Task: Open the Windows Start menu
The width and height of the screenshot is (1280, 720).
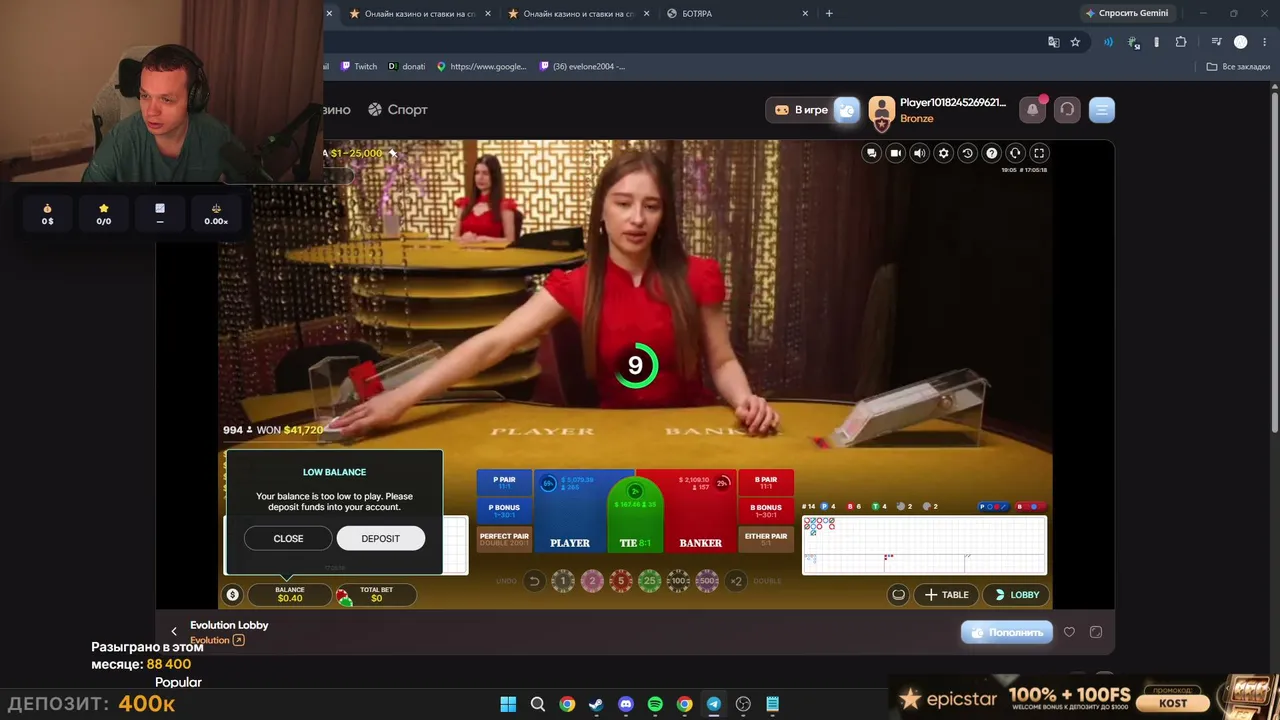Action: tap(508, 704)
